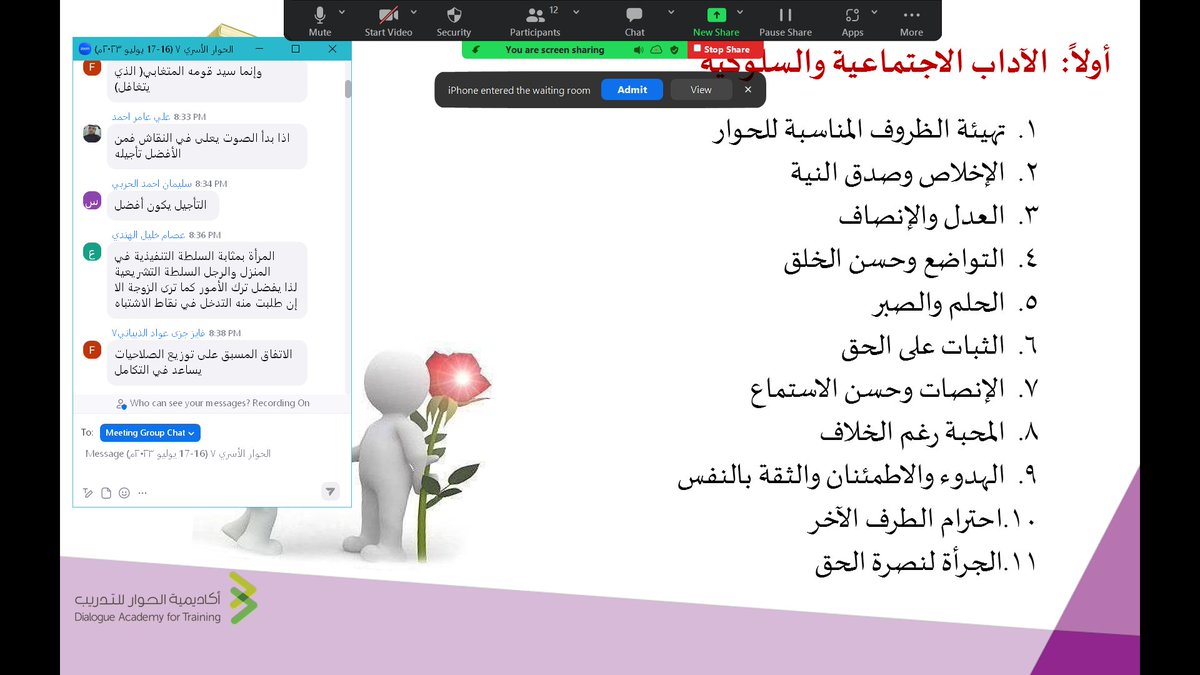Screen dimensions: 1200x675
Task: Minimize the chat window
Action: point(261,48)
